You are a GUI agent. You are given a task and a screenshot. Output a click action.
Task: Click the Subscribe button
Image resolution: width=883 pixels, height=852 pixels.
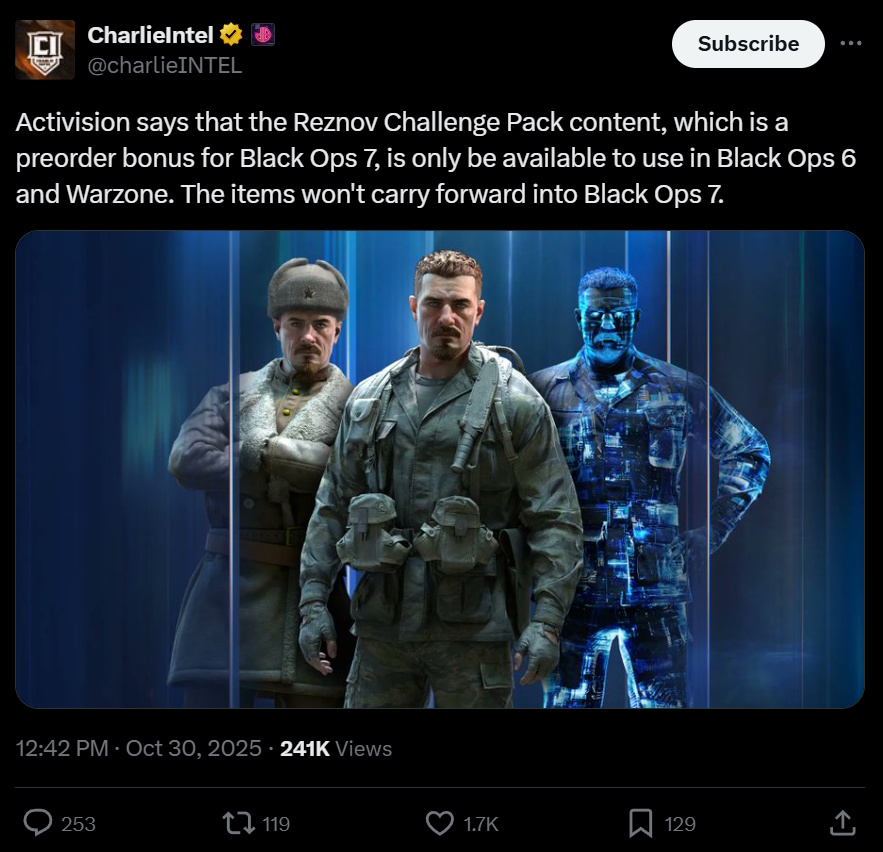[x=748, y=44]
